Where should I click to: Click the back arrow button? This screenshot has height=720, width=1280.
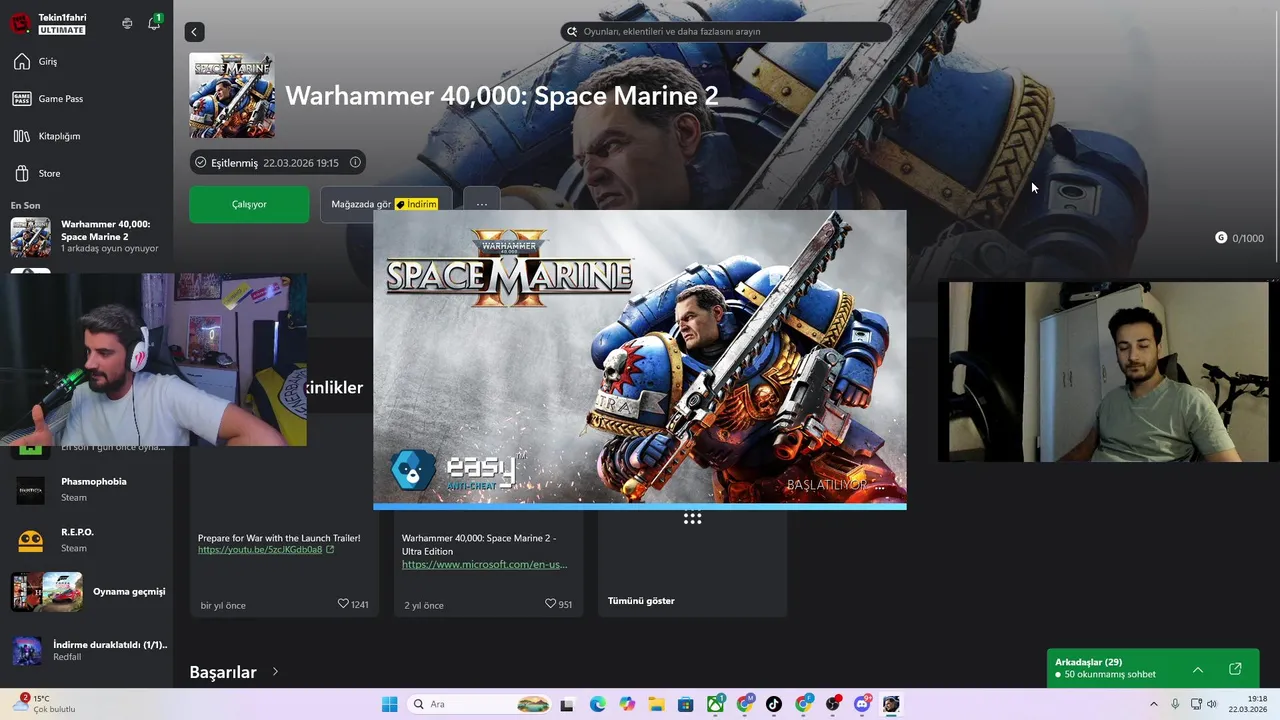click(194, 32)
